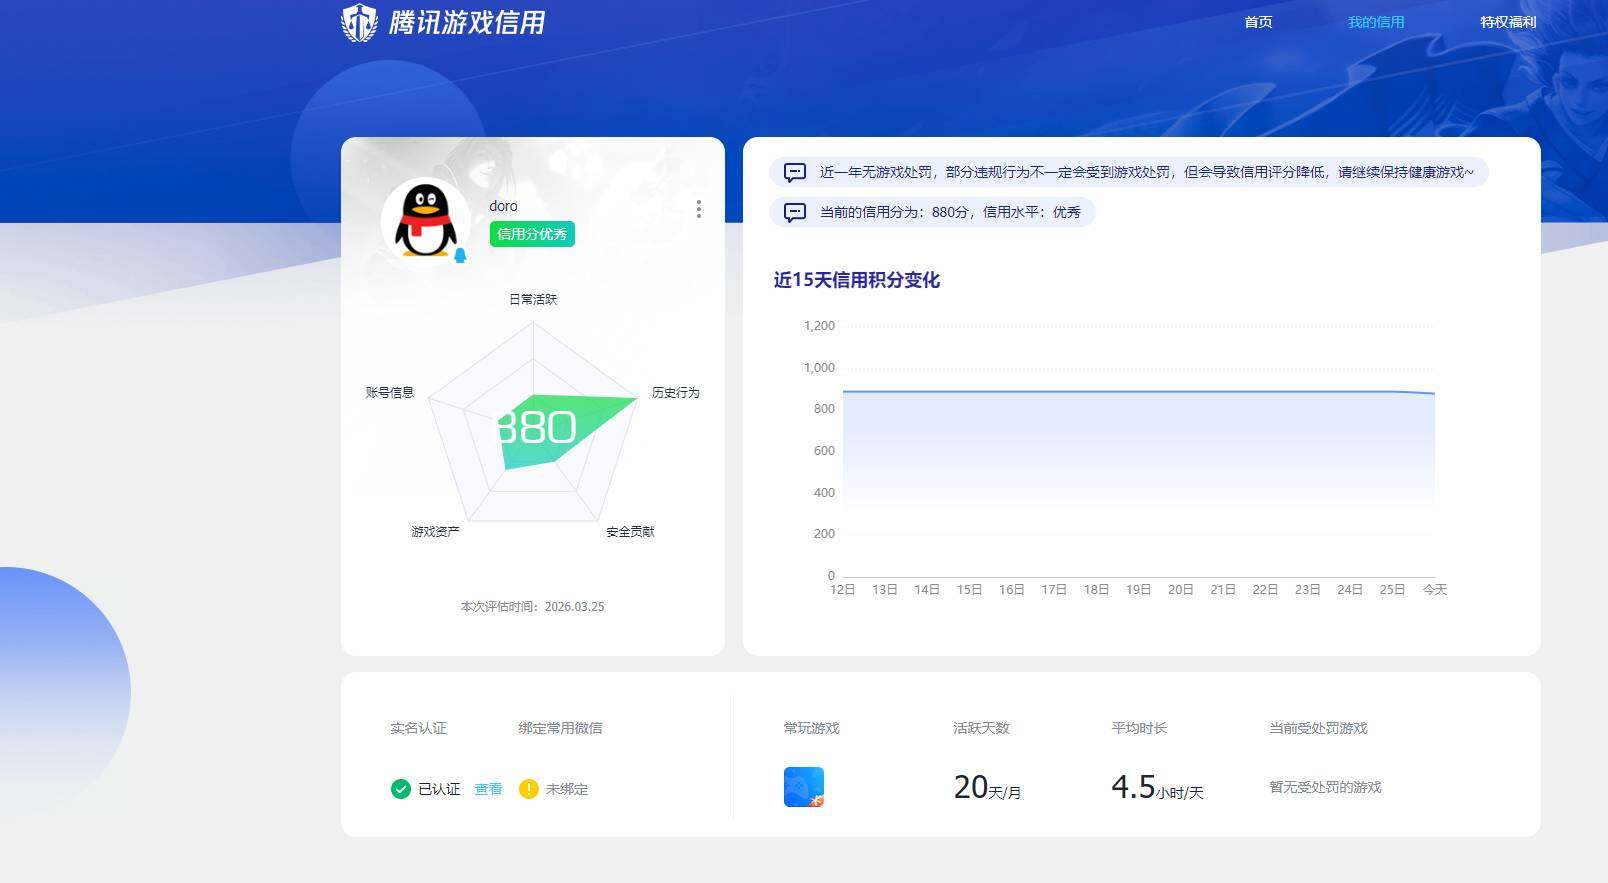1608x883 pixels.
Task: Click the 常玩游戏 label
Action: 812,728
